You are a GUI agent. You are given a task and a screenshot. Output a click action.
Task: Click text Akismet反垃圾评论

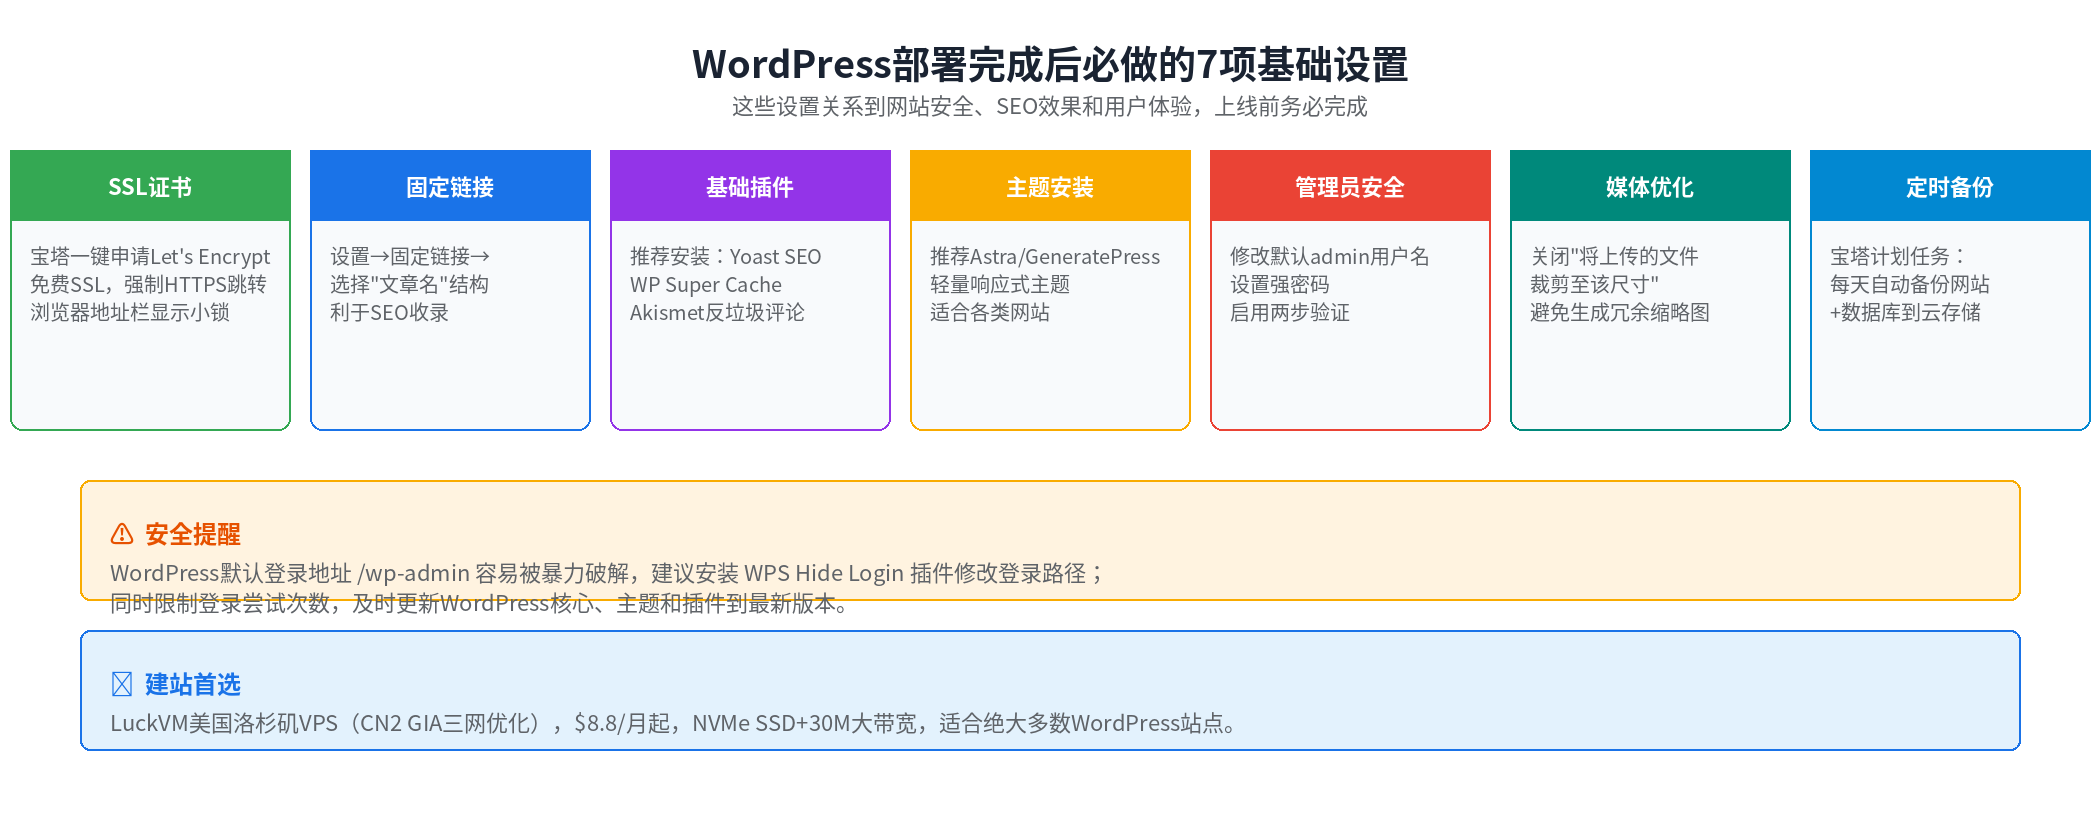[717, 313]
